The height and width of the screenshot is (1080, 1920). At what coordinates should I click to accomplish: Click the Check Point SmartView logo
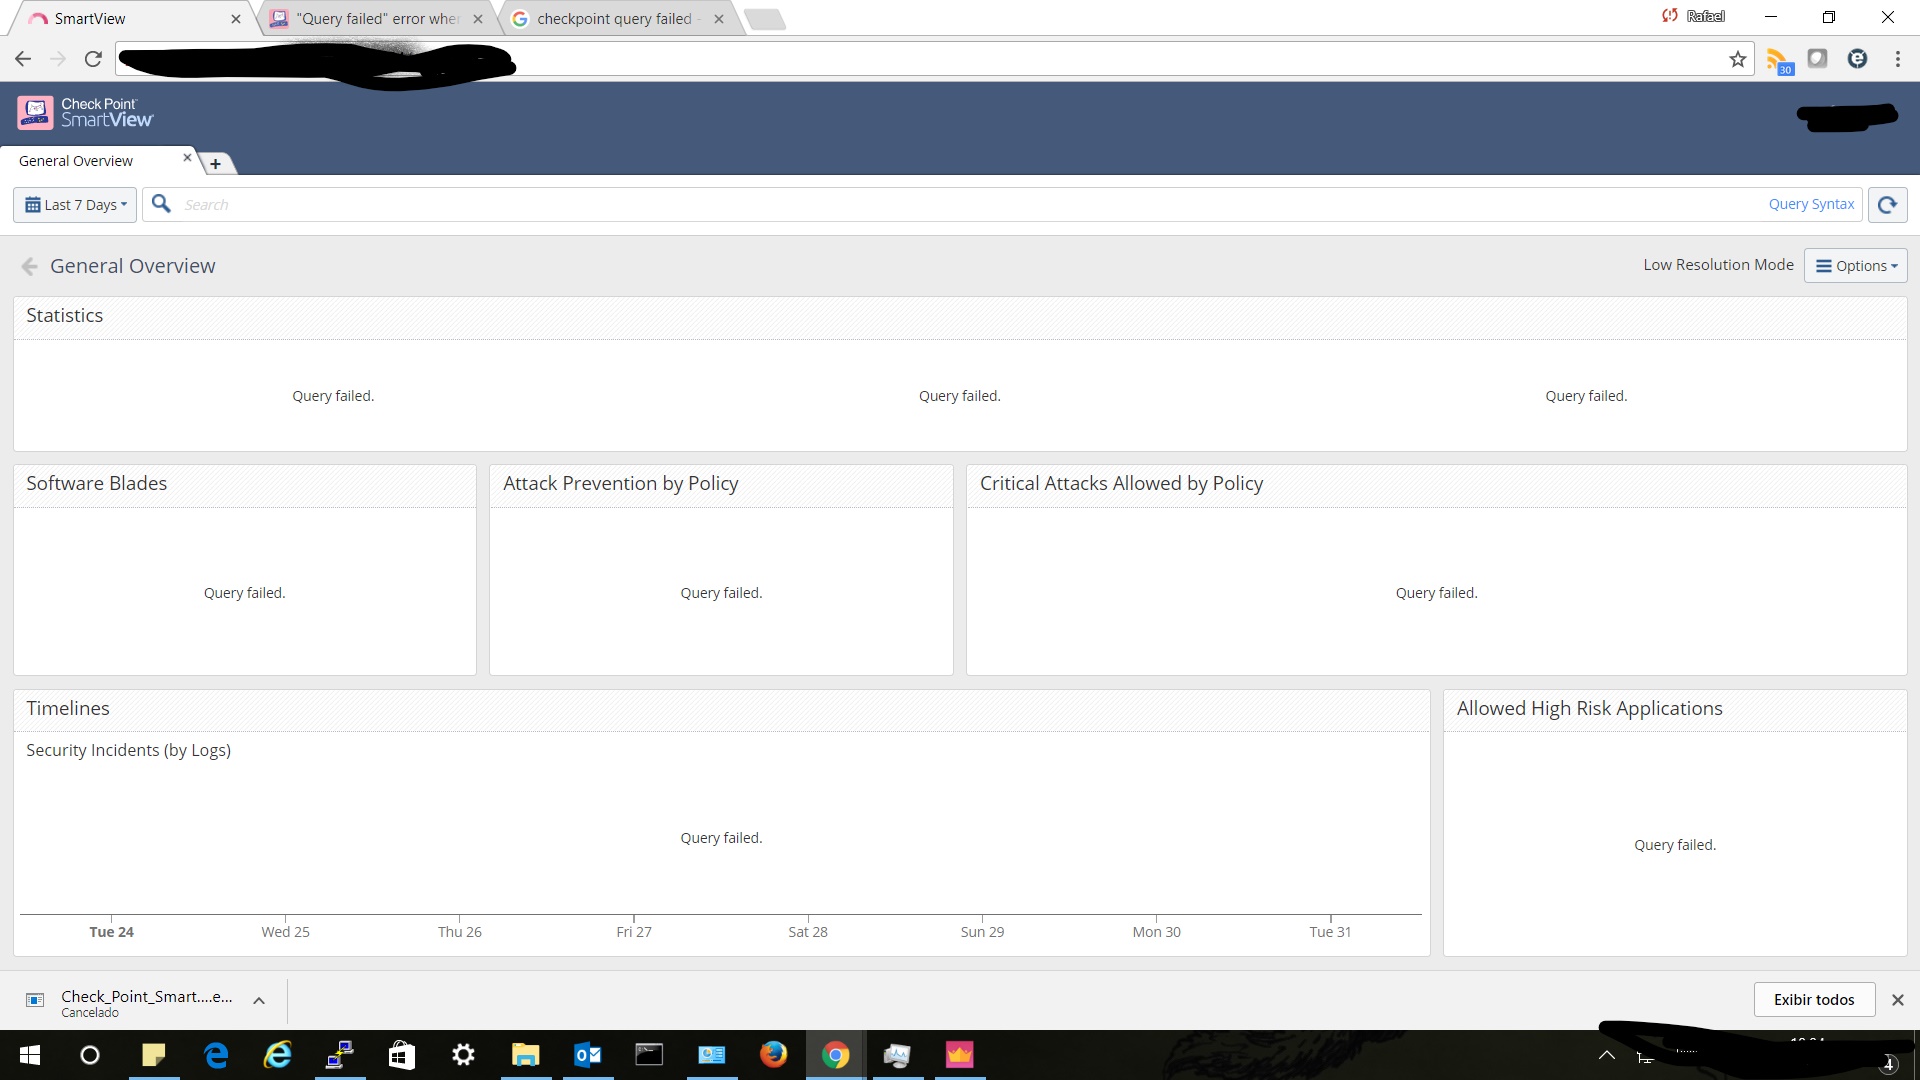point(85,112)
